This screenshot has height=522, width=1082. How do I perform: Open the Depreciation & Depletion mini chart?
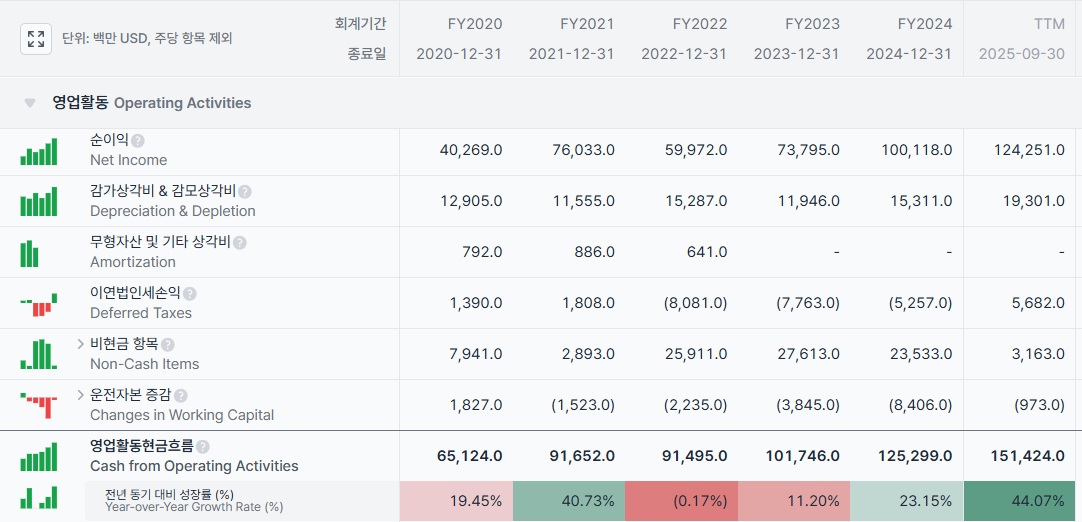pos(39,203)
